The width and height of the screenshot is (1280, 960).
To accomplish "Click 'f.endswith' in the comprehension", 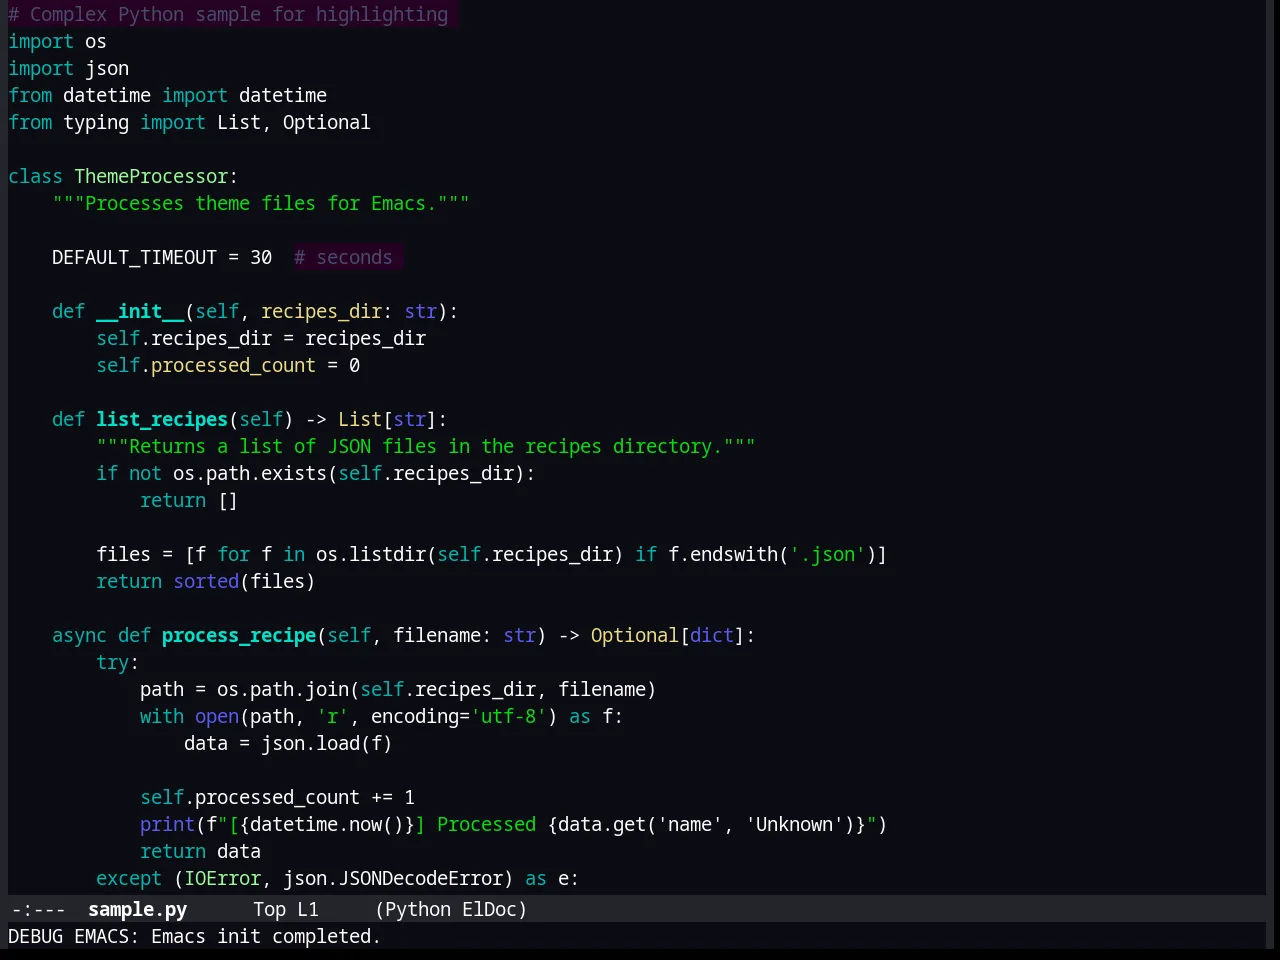I will [x=723, y=554].
